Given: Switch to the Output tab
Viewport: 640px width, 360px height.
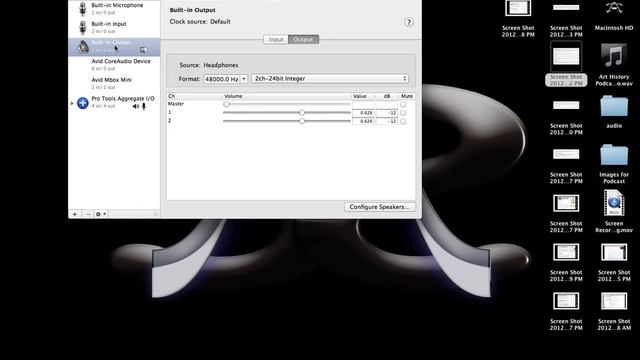Looking at the screenshot, I should (303, 39).
